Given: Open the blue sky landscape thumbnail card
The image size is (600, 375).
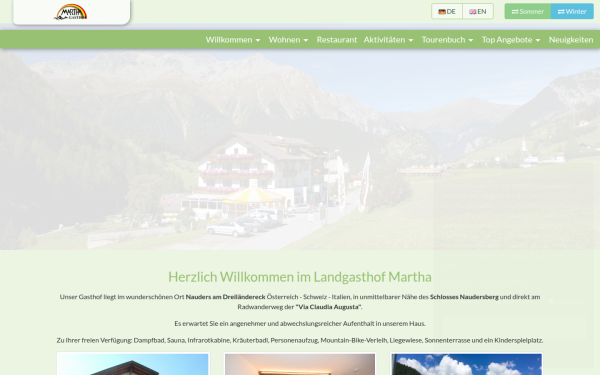Looking at the screenshot, I should 466,364.
